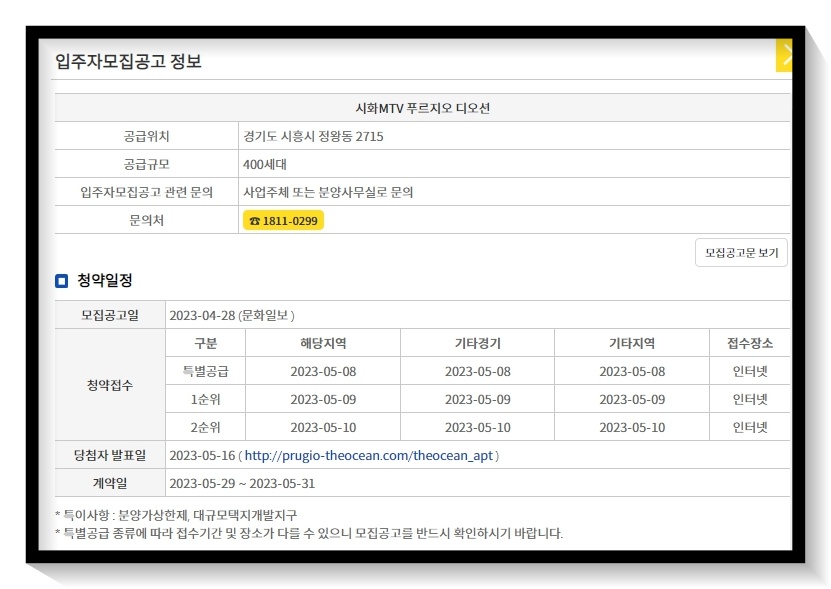The height and width of the screenshot is (589, 831).
Task: Click the 기타경기 column header
Action: 478,343
